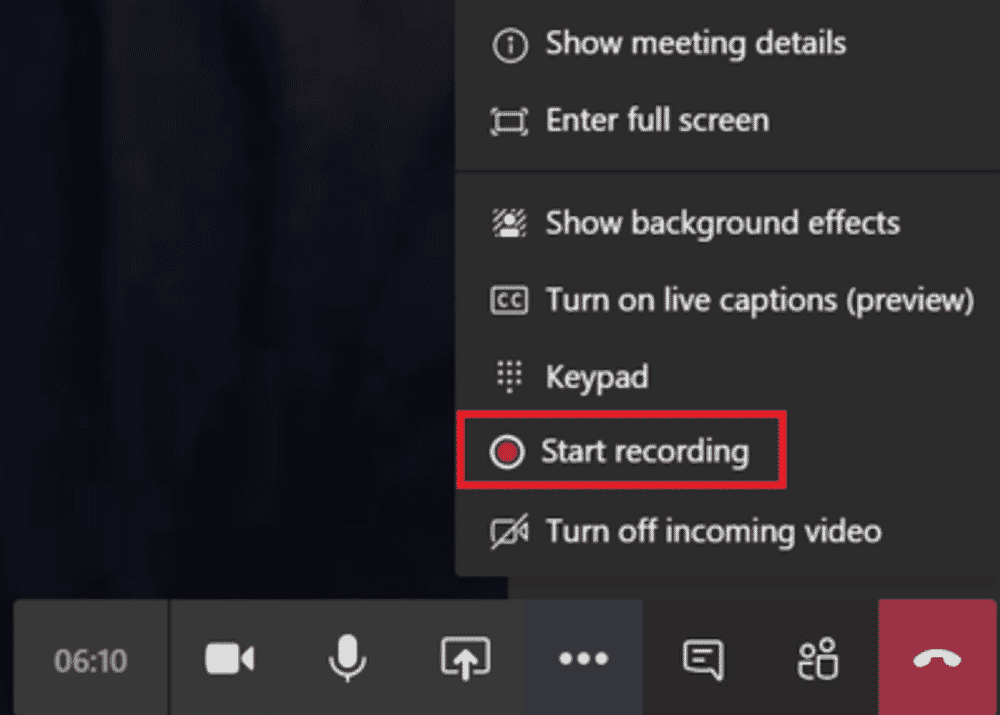This screenshot has width=1000, height=715.
Task: Click the 06:10 meeting timer
Action: [91, 660]
